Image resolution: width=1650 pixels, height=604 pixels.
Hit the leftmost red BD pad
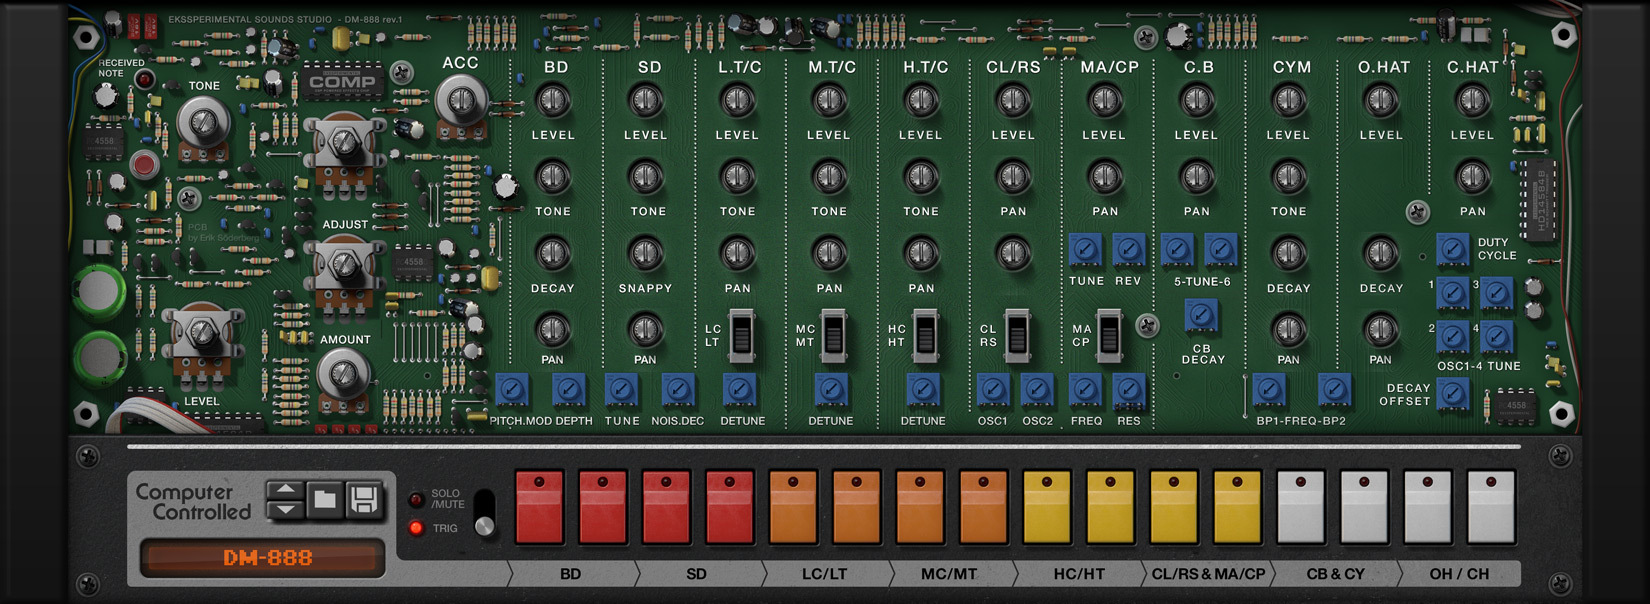(x=540, y=507)
